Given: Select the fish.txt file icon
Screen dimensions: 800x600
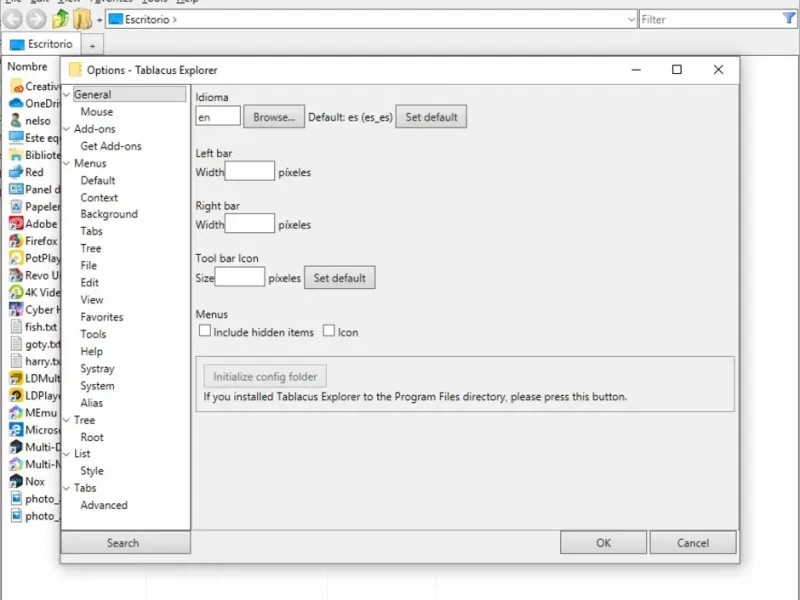Looking at the screenshot, I should (x=16, y=327).
